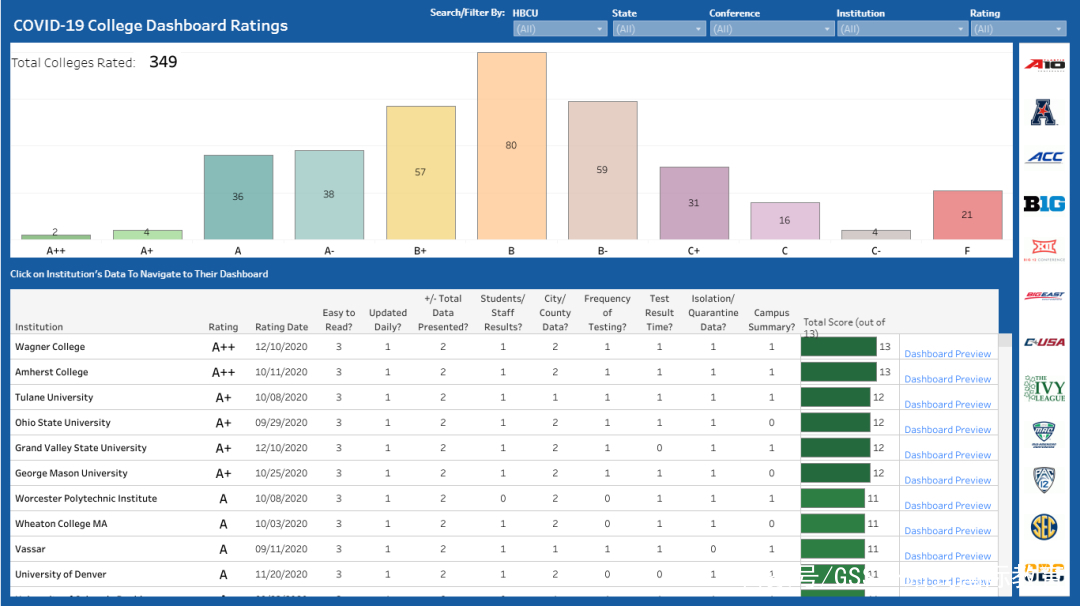Select the SEC conference logo
This screenshot has height=606, width=1080.
(1044, 527)
